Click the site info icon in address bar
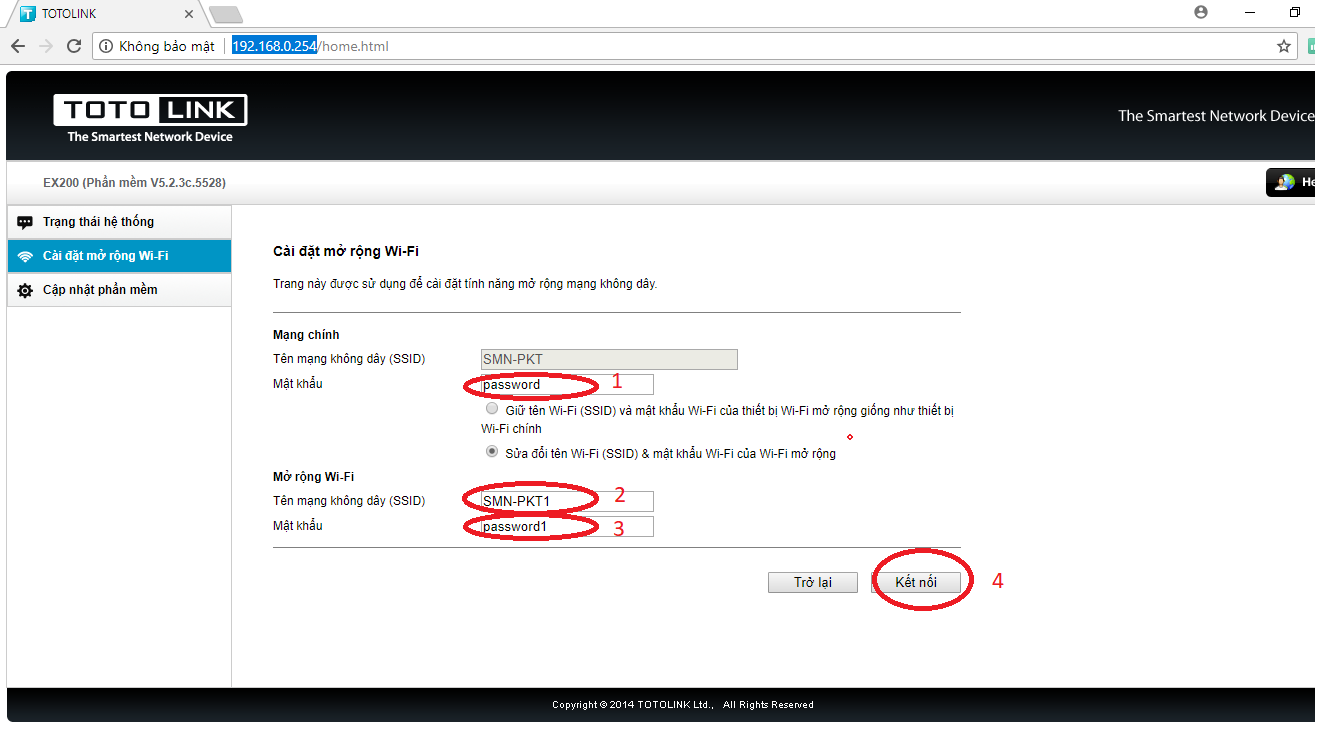Image resolution: width=1339 pixels, height=729 pixels. 106,46
